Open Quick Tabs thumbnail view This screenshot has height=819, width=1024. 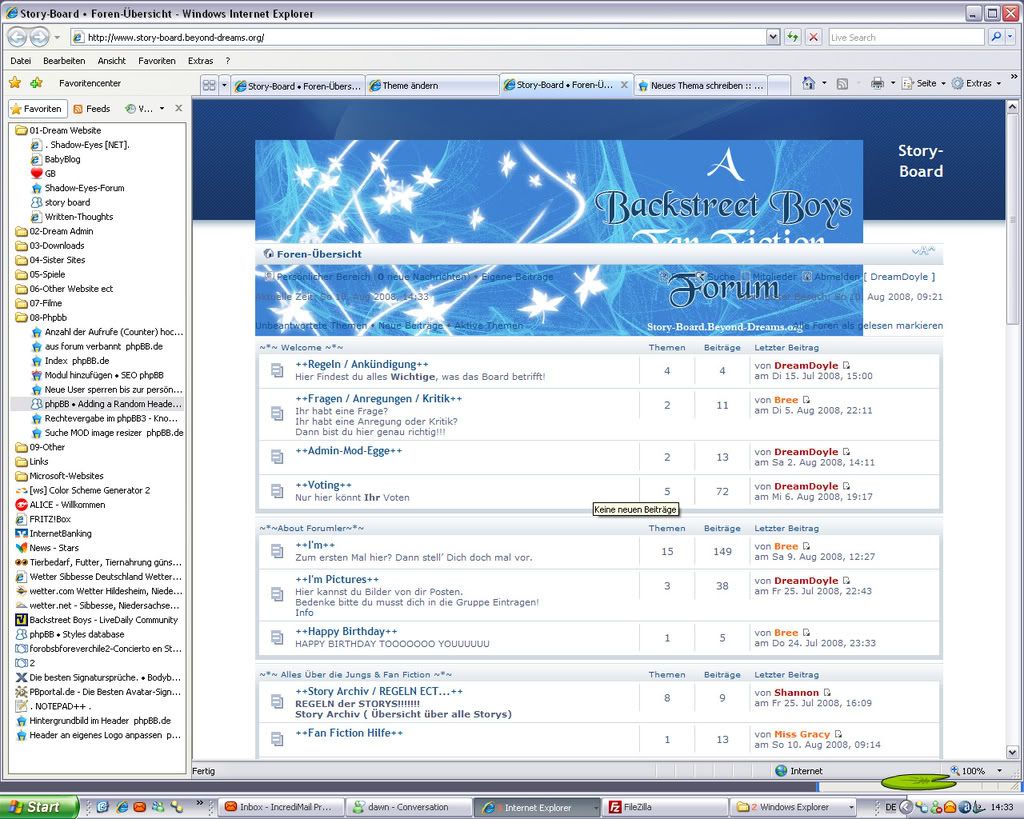click(209, 85)
